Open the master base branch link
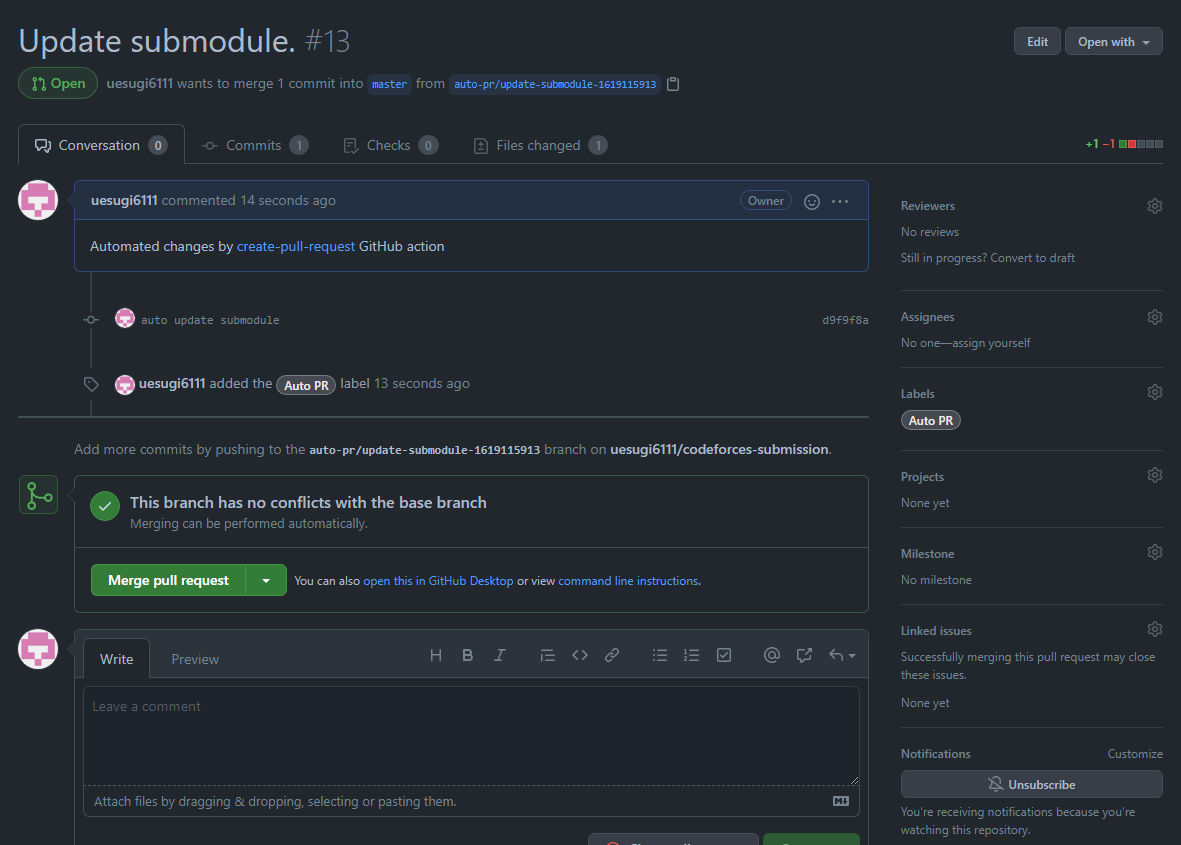 tap(389, 84)
